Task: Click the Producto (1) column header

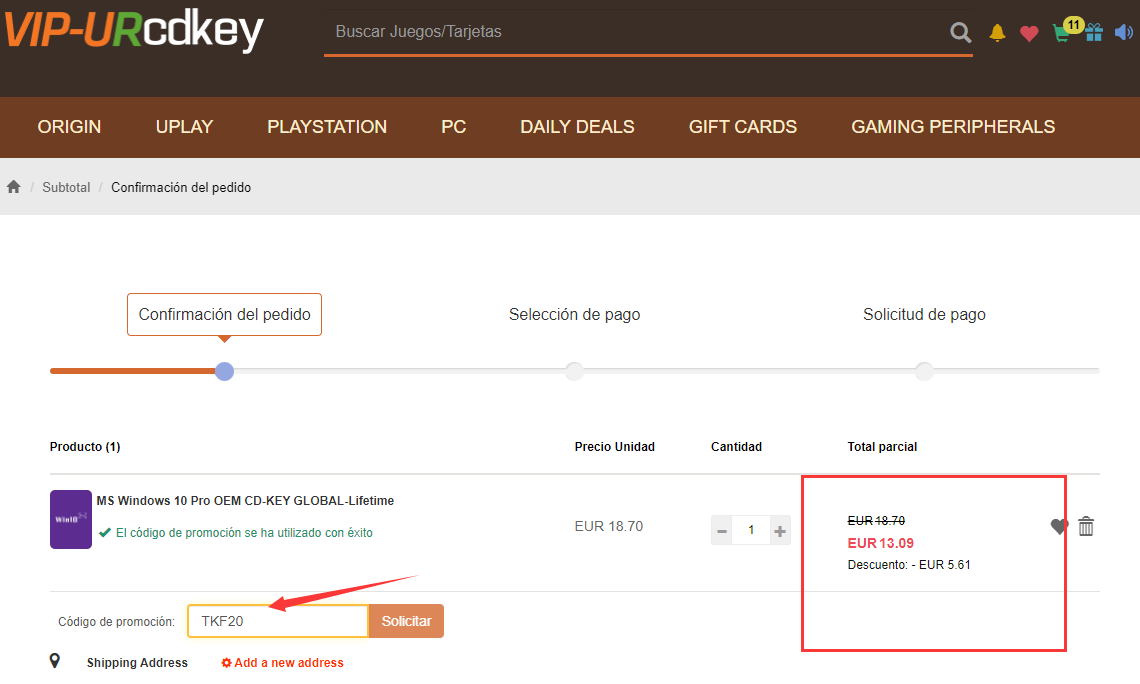Action: [x=85, y=447]
